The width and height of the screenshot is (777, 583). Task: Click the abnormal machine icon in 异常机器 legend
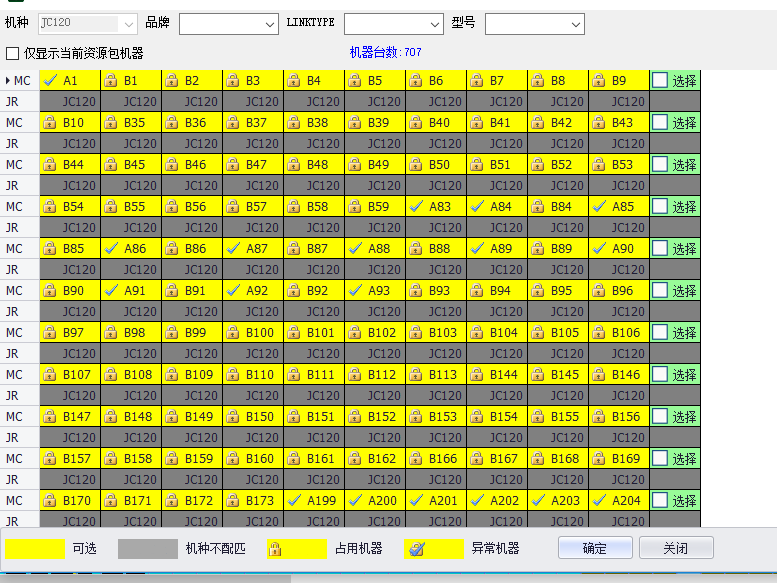[x=418, y=549]
